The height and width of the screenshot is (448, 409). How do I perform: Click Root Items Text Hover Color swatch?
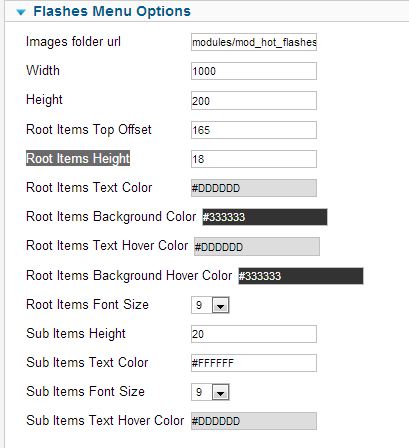[257, 247]
